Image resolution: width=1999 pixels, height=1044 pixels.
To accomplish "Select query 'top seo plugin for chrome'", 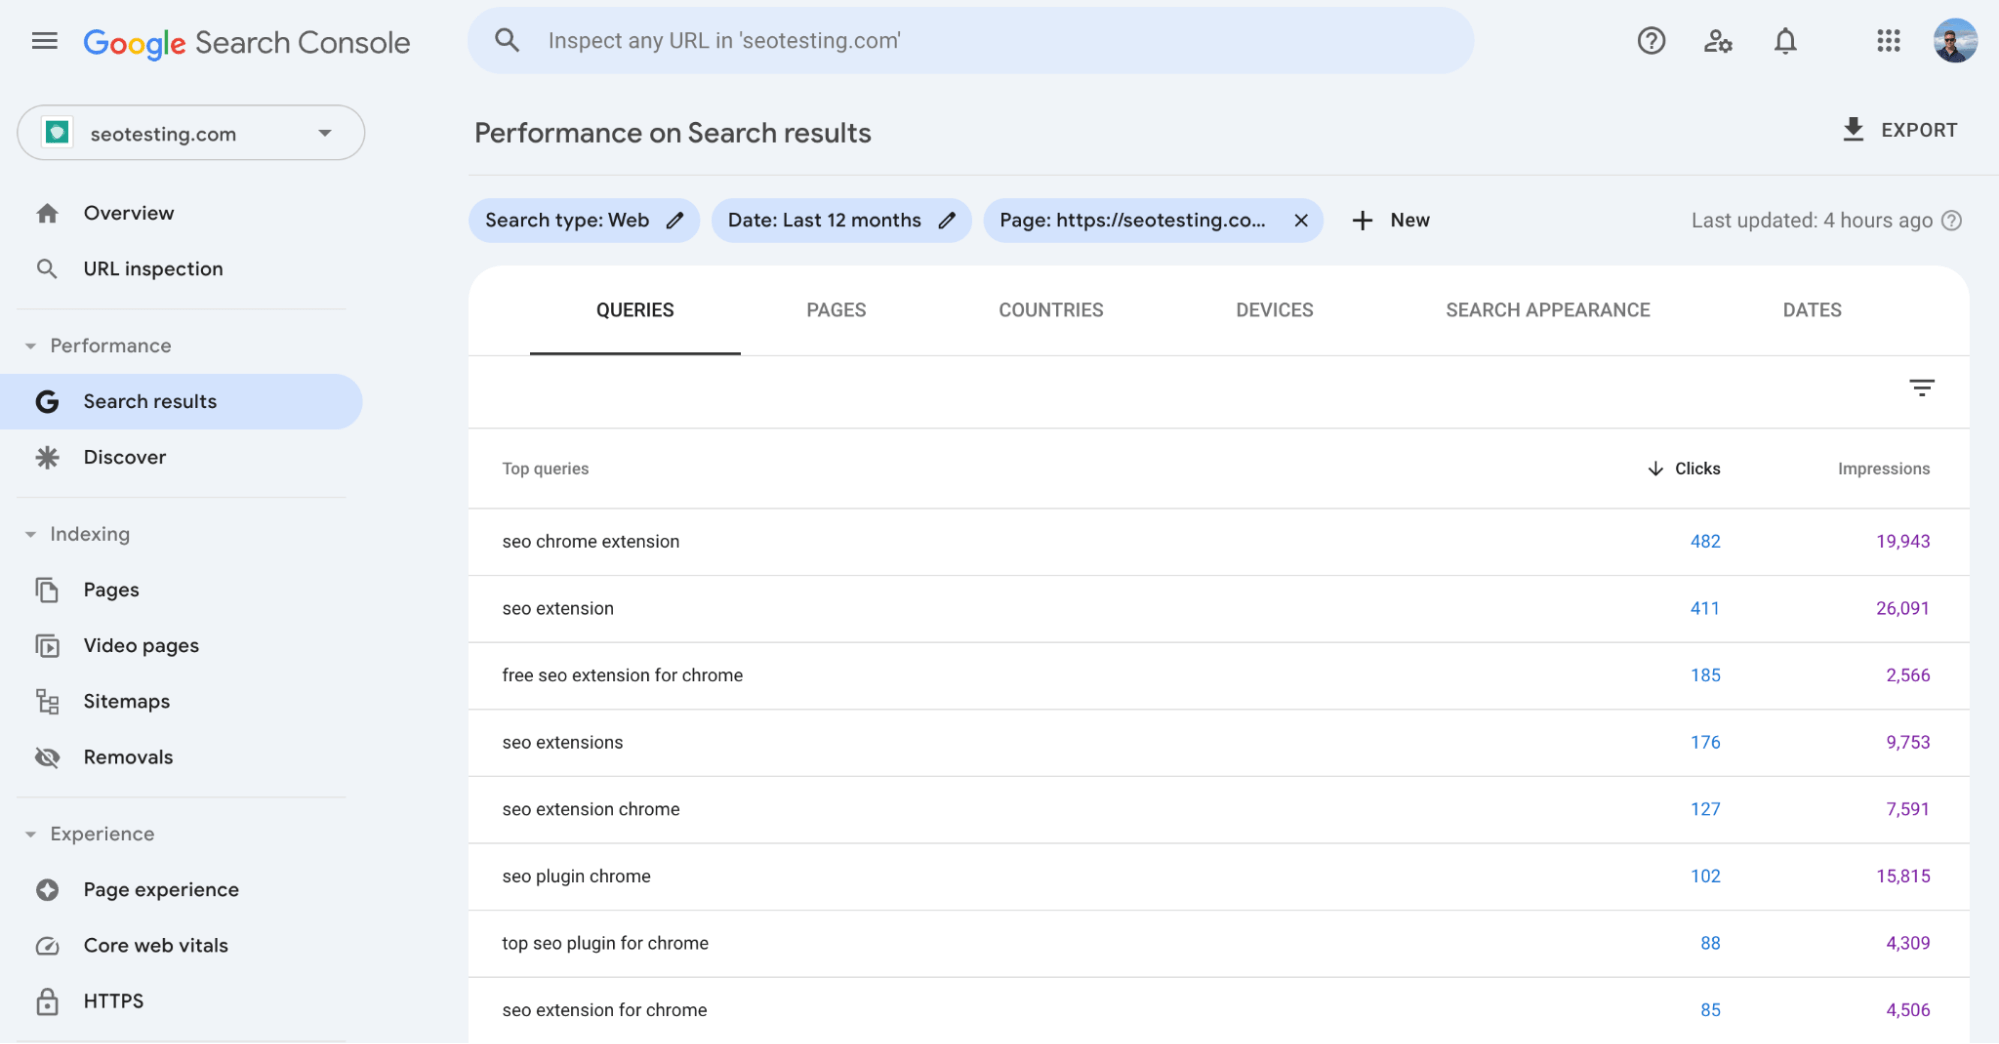I will tap(605, 944).
